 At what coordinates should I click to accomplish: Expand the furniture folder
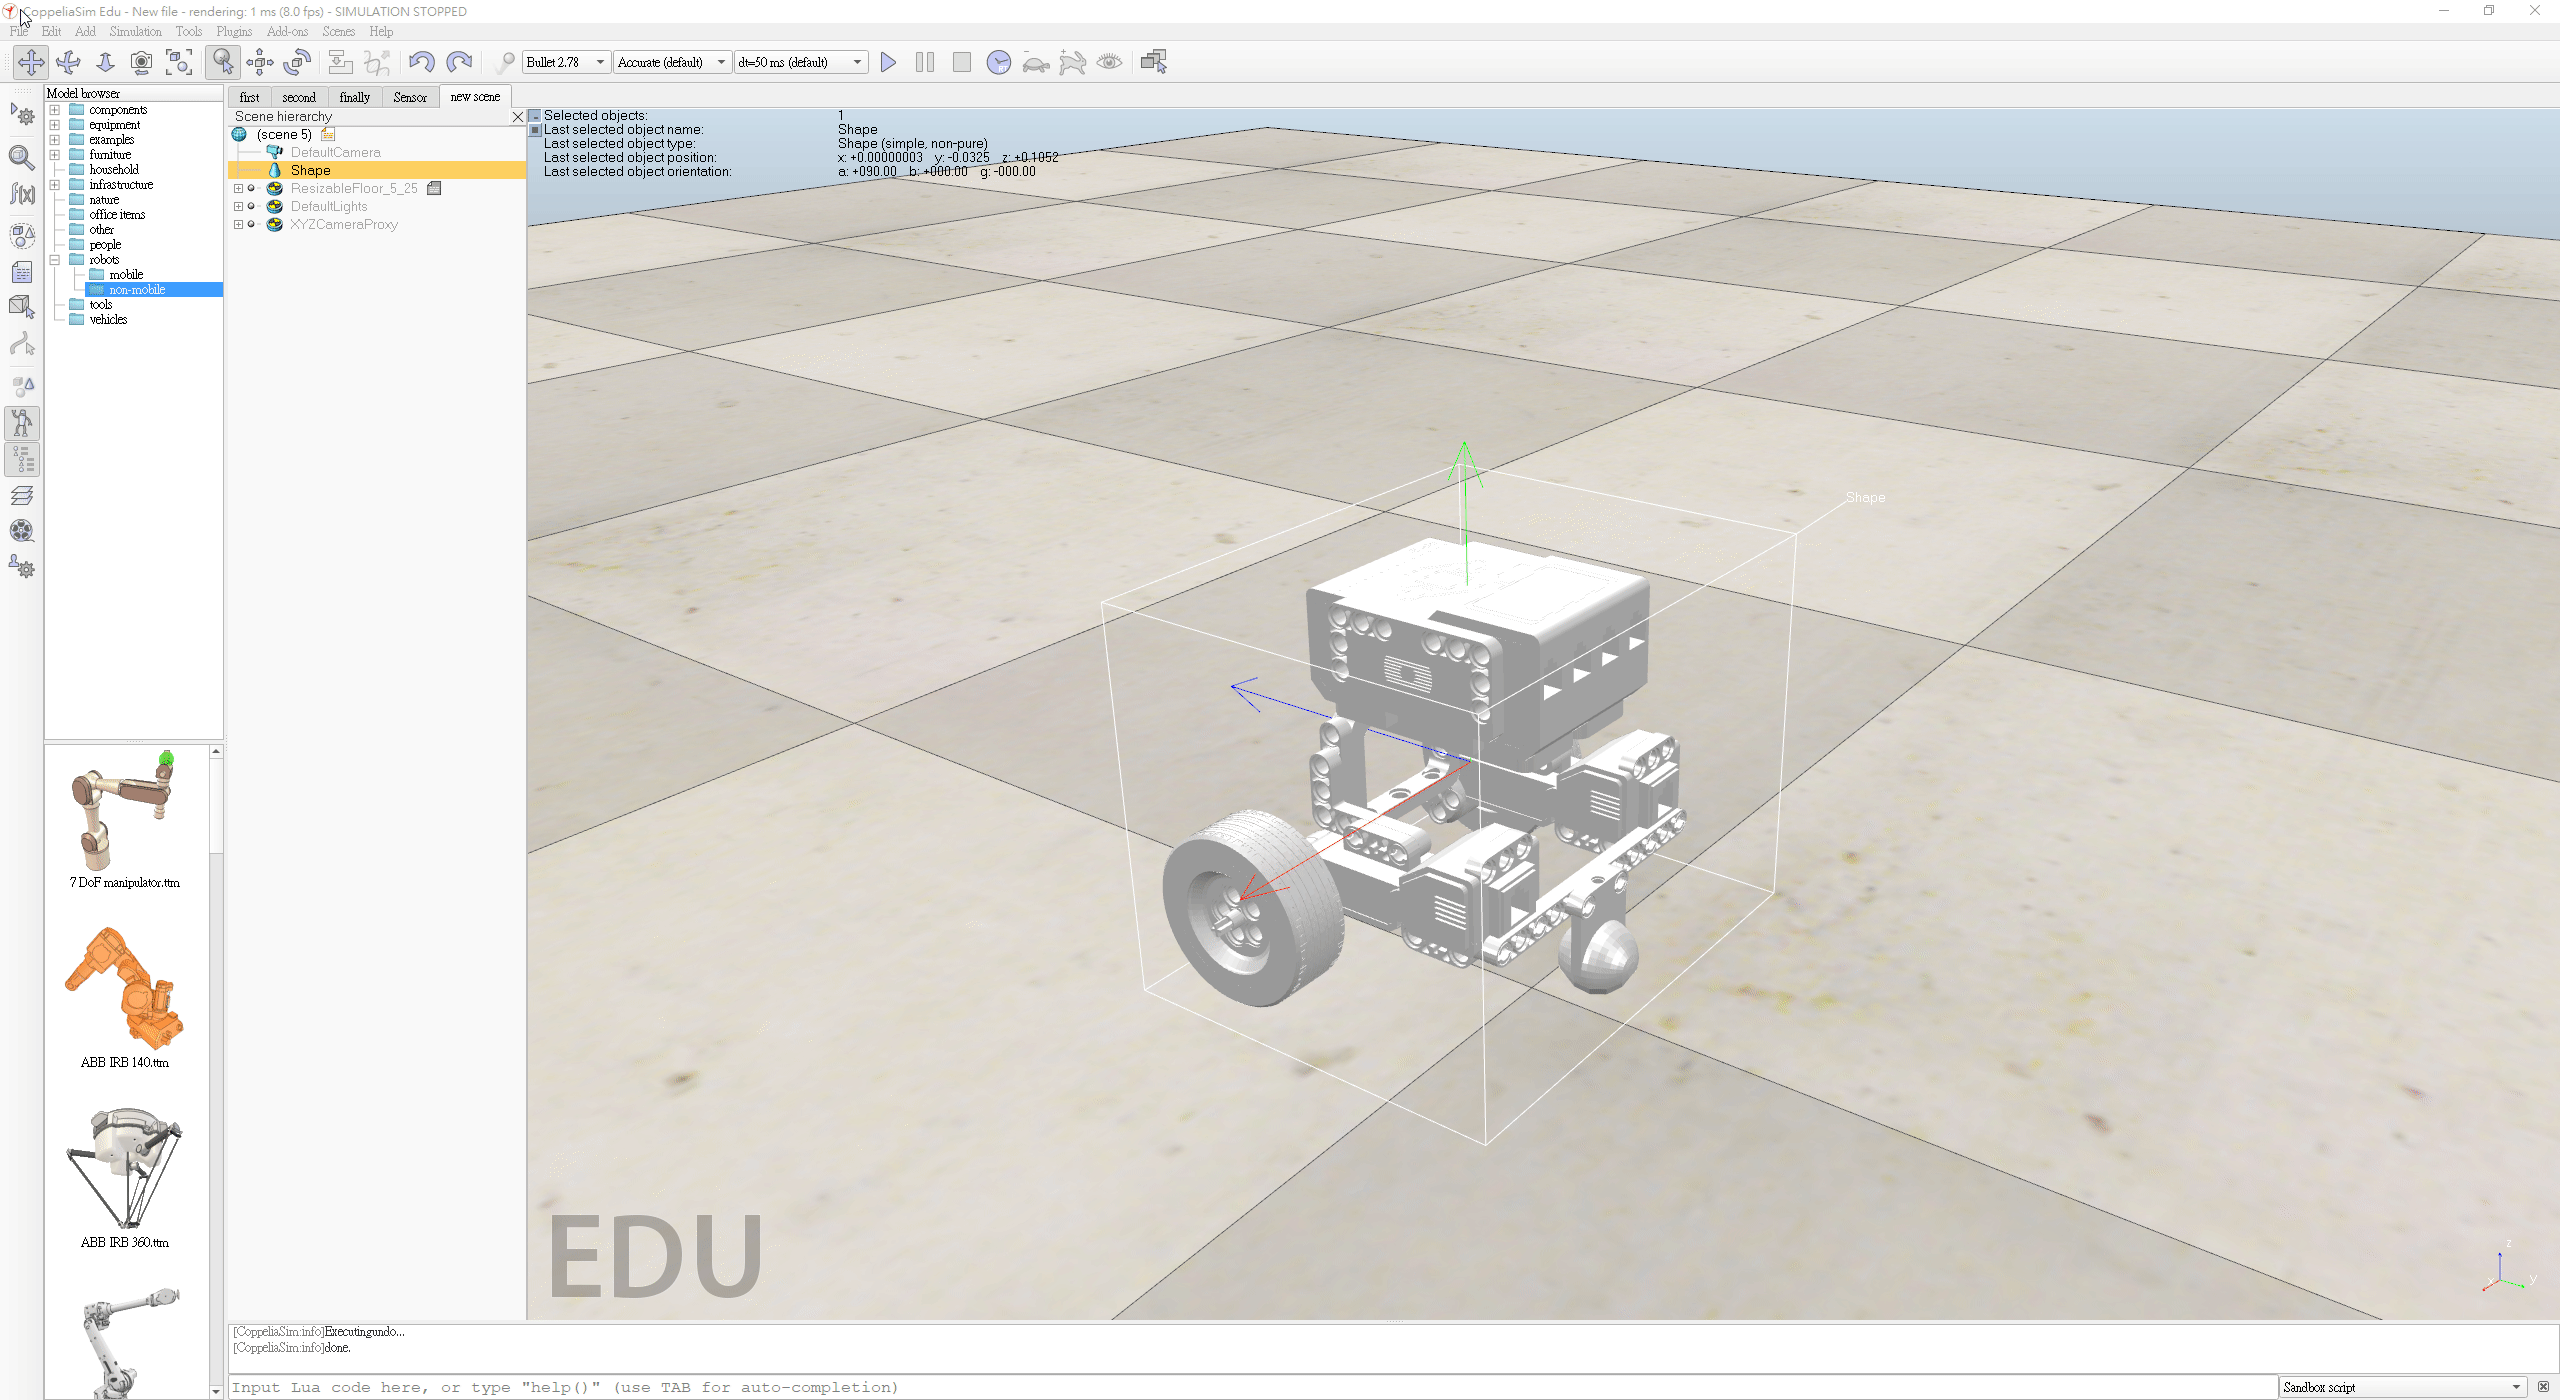pos(55,155)
